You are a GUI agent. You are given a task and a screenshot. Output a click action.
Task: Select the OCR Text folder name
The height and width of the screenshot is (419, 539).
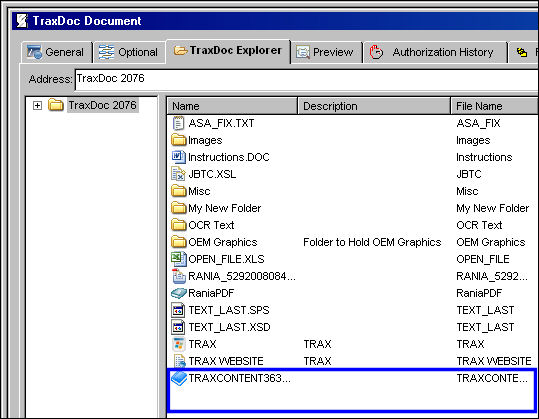pyautogui.click(x=211, y=225)
